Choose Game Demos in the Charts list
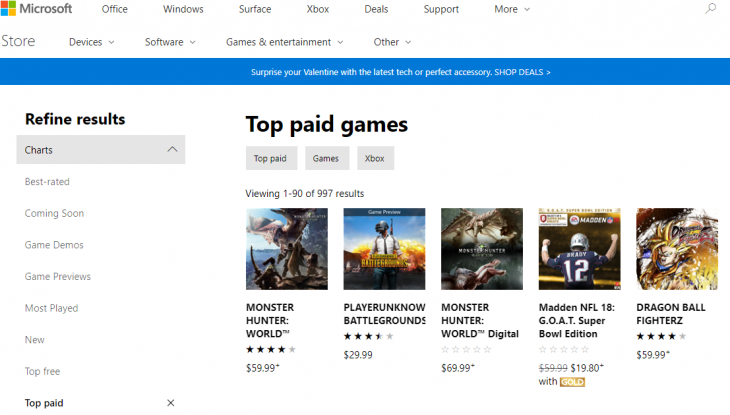Viewport: 730px width, 415px height. click(54, 245)
